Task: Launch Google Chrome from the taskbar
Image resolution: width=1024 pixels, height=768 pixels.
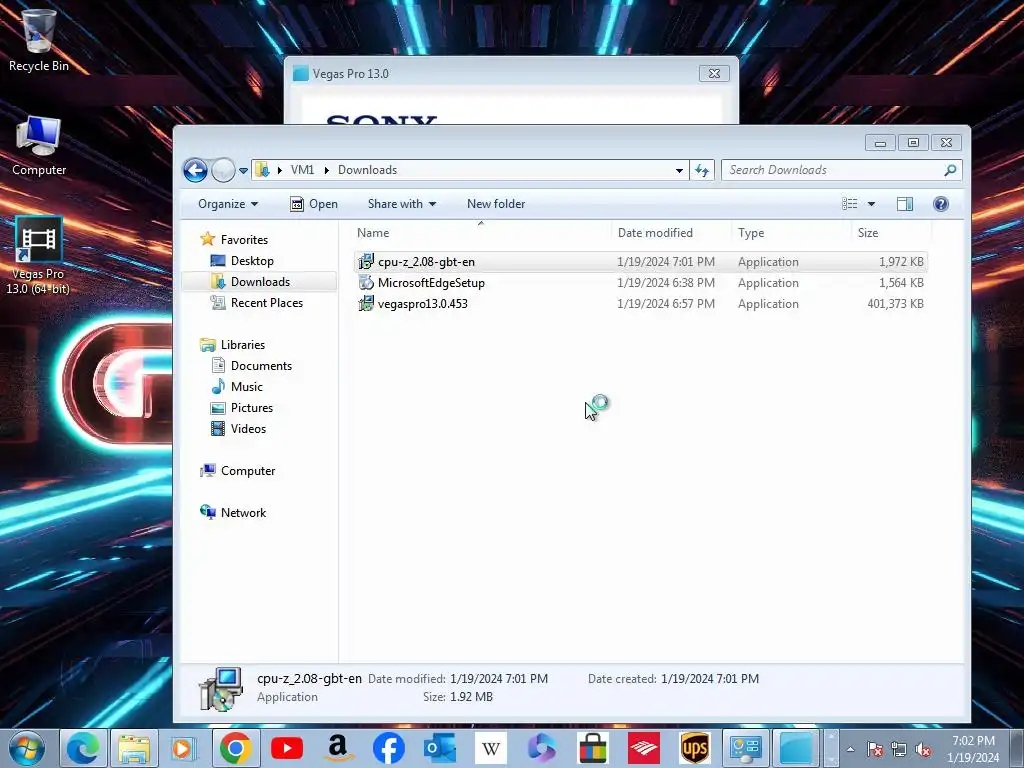Action: pyautogui.click(x=236, y=748)
